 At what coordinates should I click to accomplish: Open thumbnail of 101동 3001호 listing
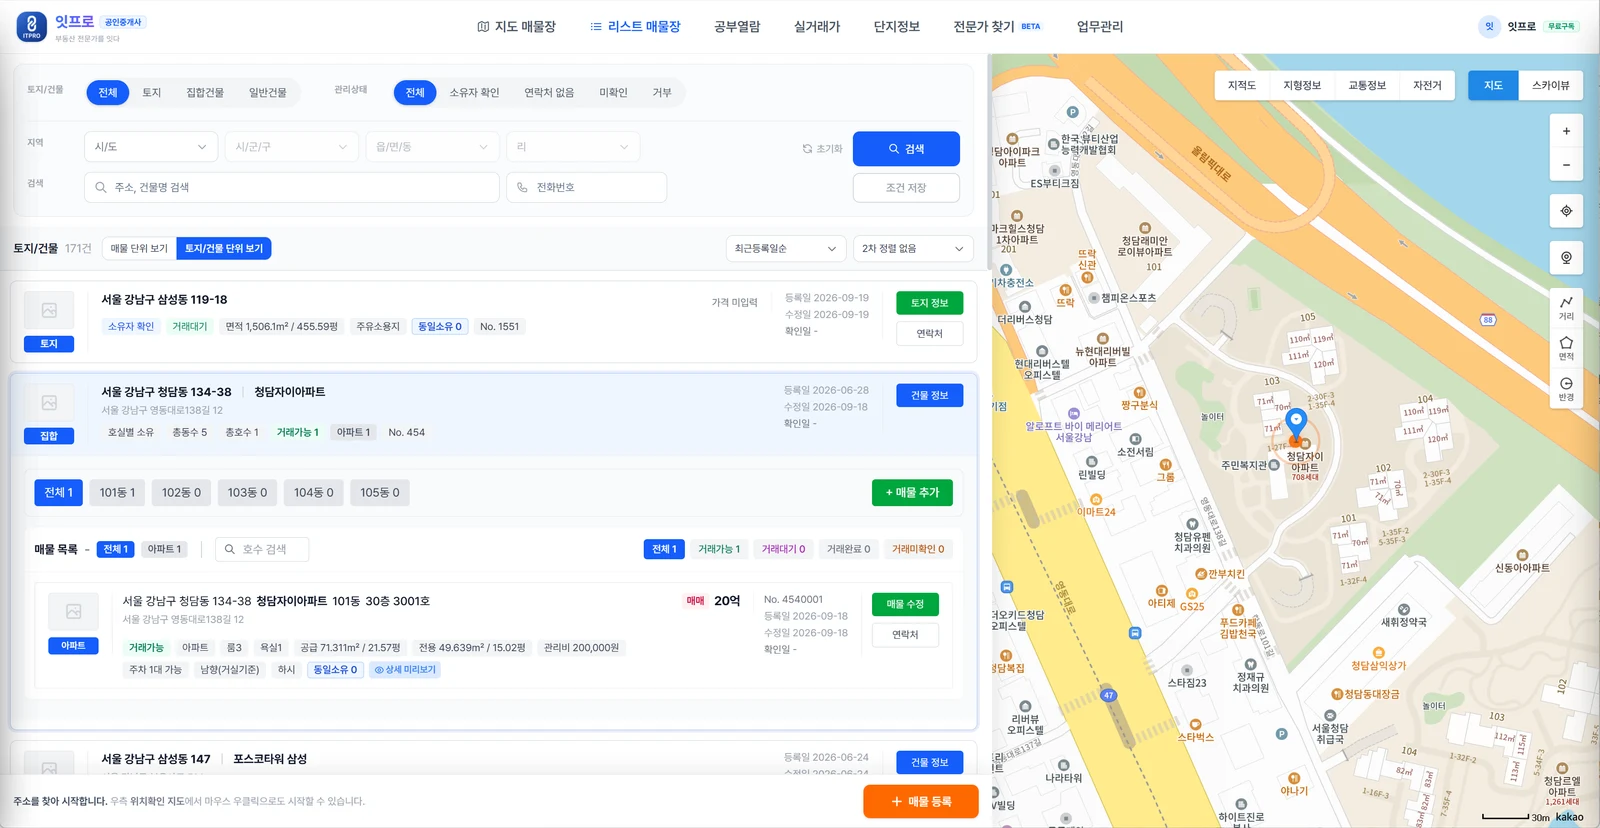[73, 612]
